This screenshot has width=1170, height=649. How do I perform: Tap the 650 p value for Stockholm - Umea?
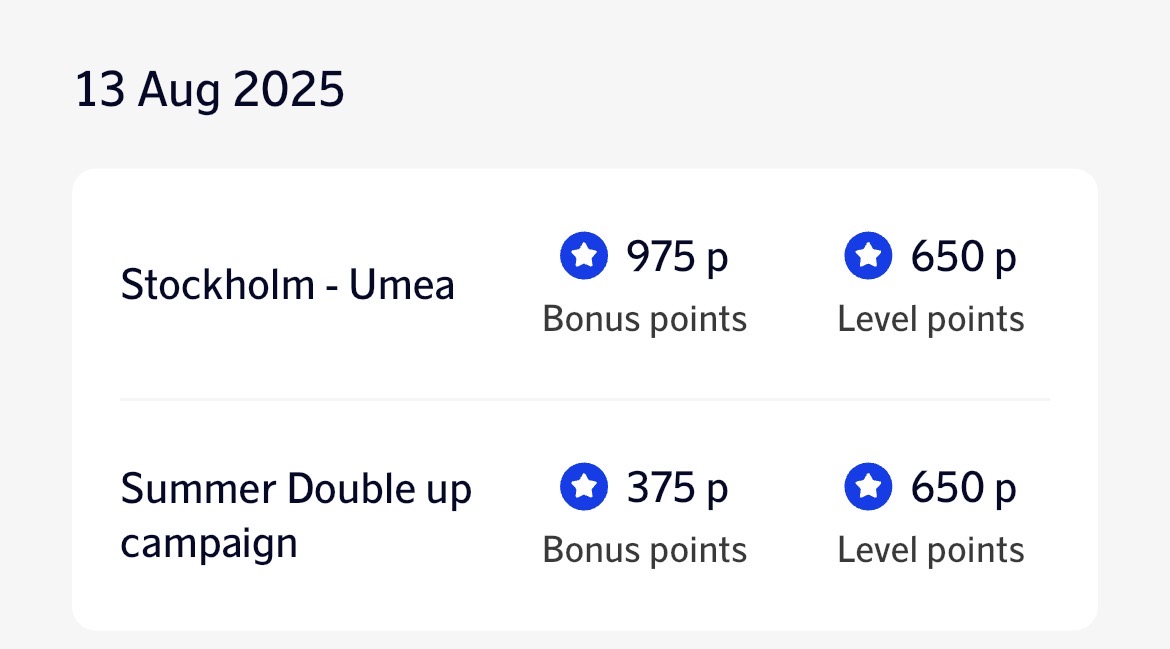coord(962,257)
